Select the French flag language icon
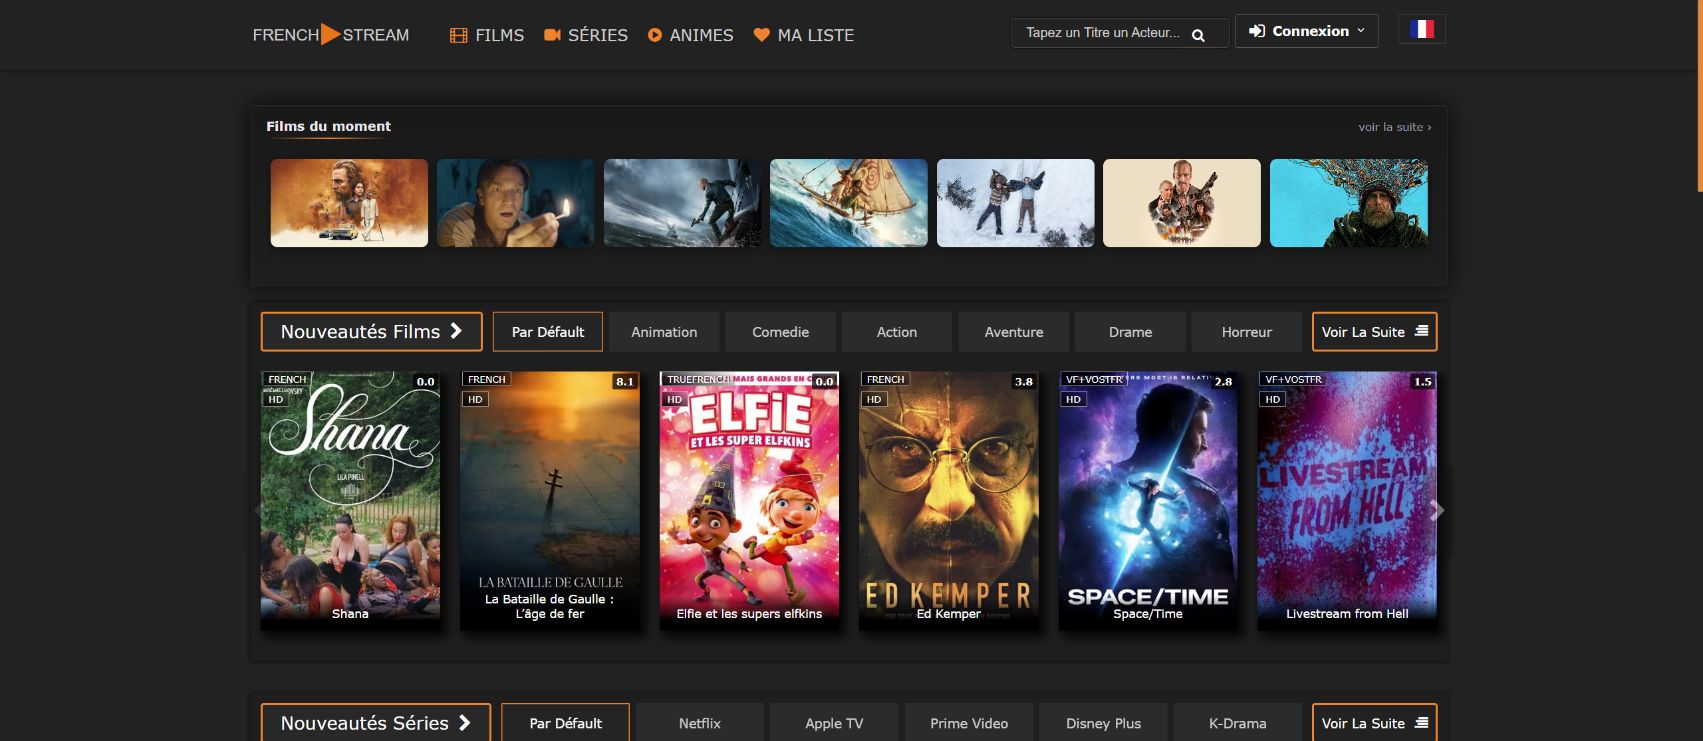1703x741 pixels. [x=1421, y=29]
